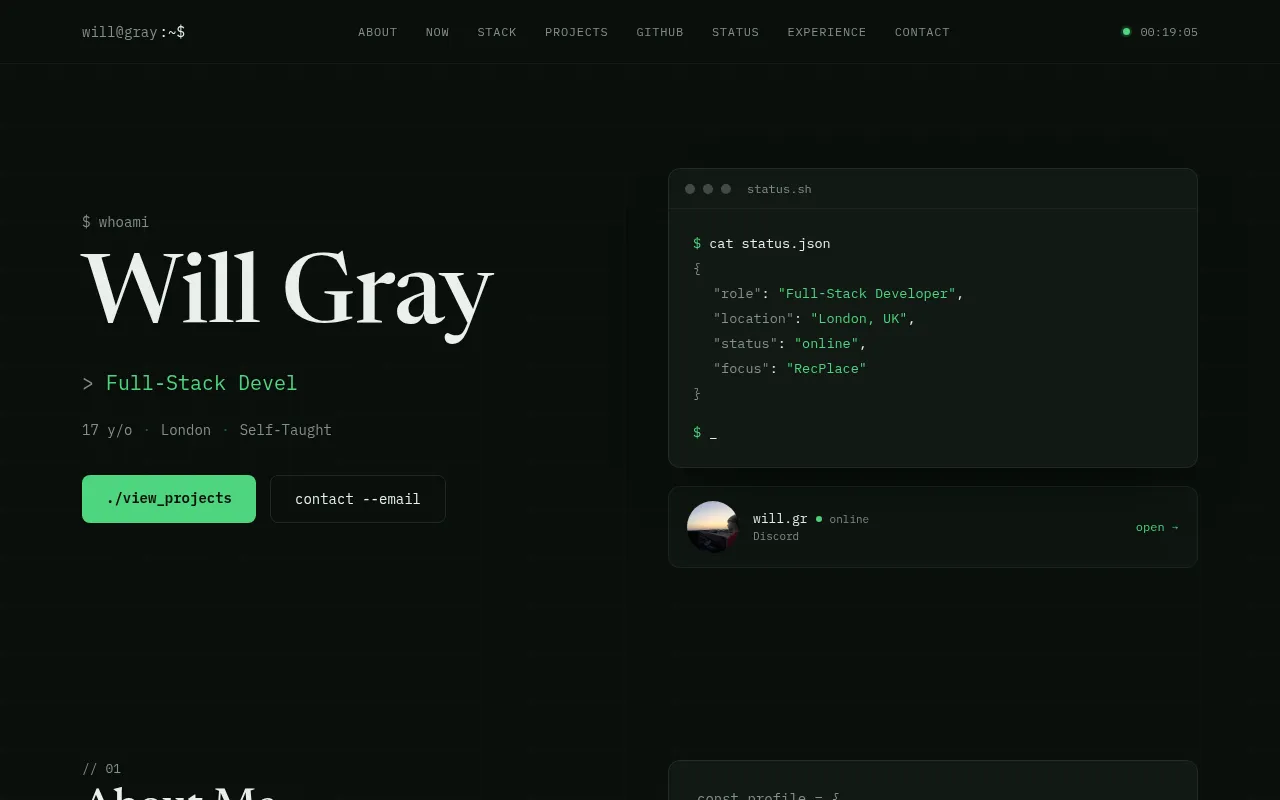Click the 00:19:05 clock readout
The height and width of the screenshot is (800, 1280).
(x=1169, y=32)
